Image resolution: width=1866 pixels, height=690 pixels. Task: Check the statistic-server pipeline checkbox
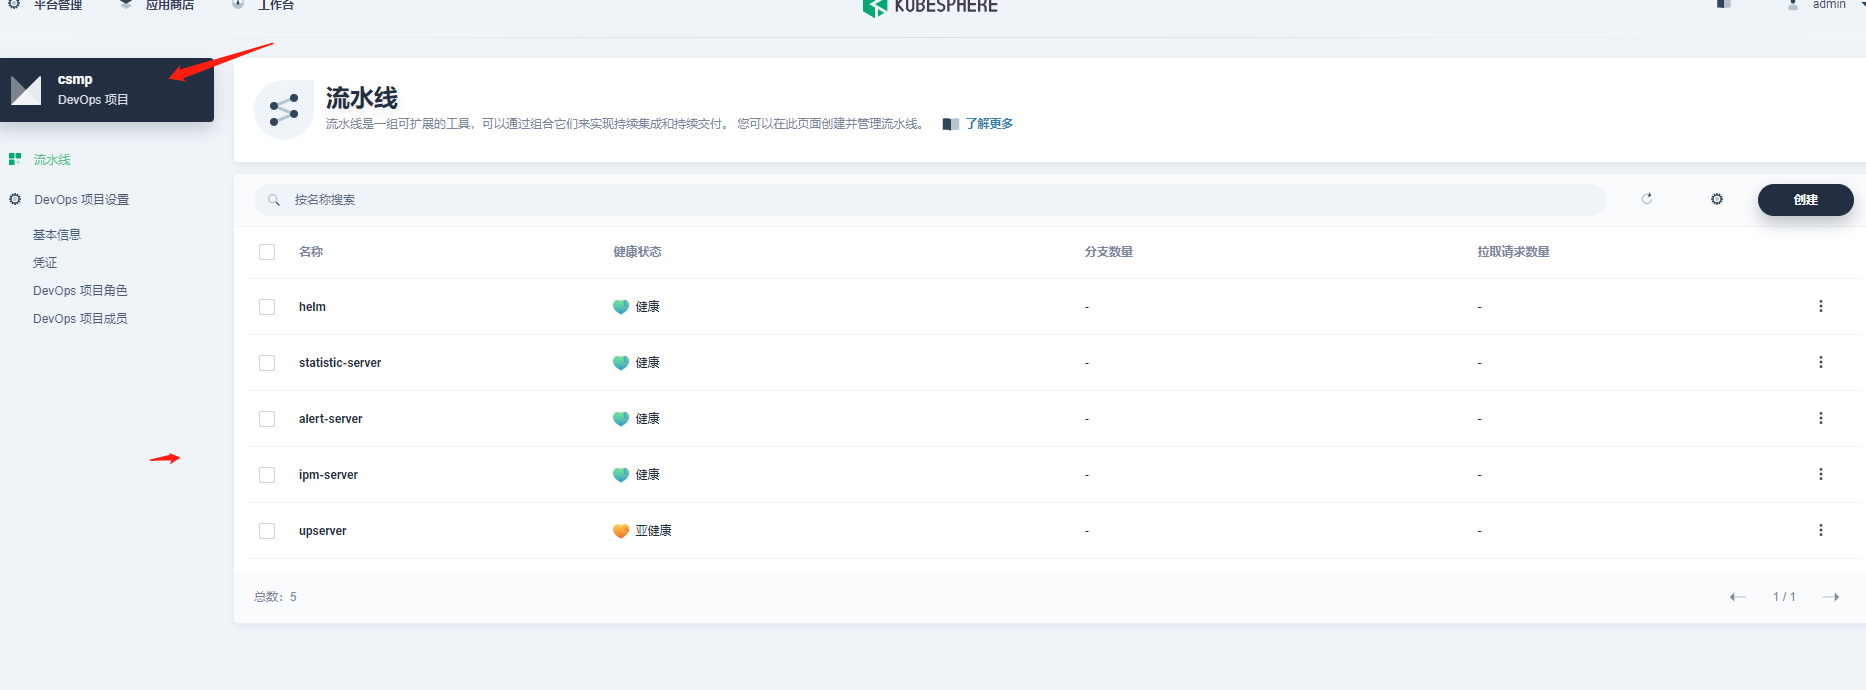coord(267,363)
